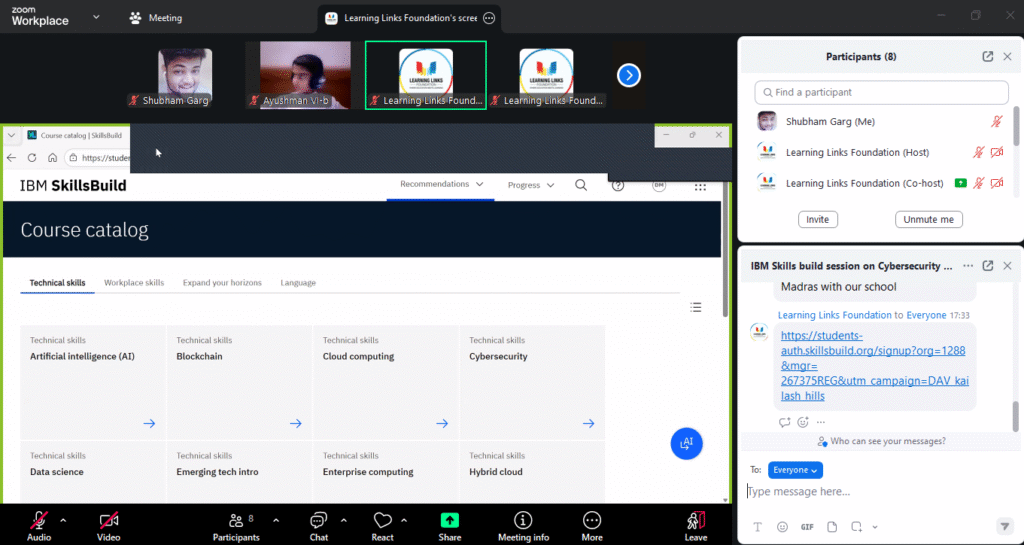1024x545 pixels.
Task: Open the More options ellipsis in toolbar
Action: pos(592,521)
